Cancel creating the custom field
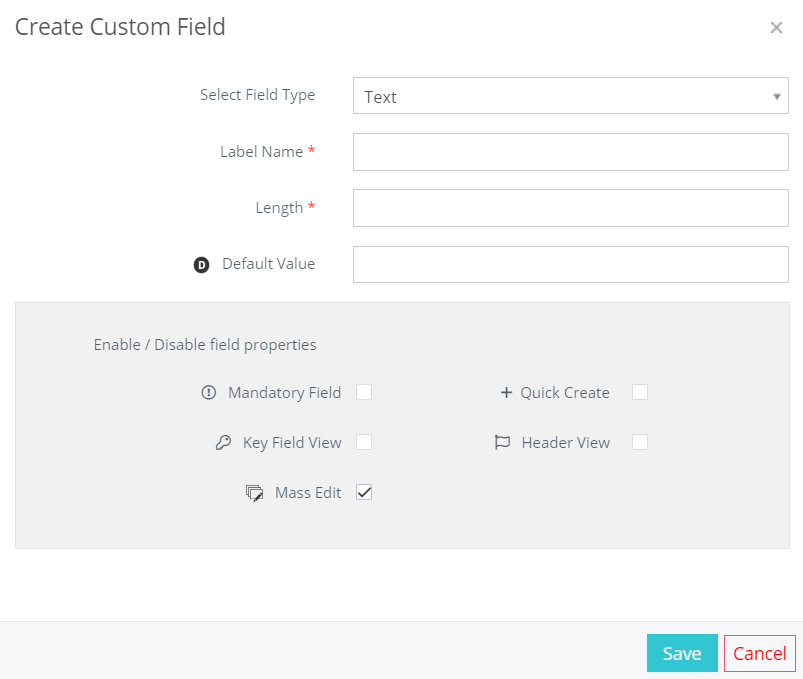 759,653
